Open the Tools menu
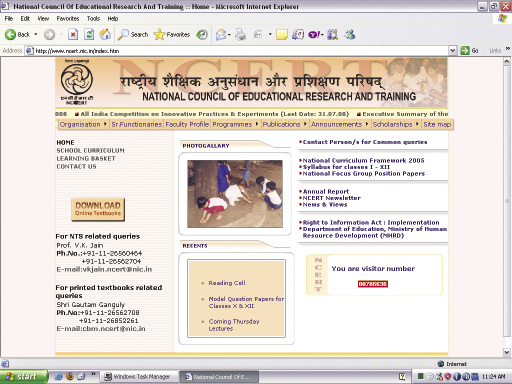The height and width of the screenshot is (384, 512). click(93, 19)
